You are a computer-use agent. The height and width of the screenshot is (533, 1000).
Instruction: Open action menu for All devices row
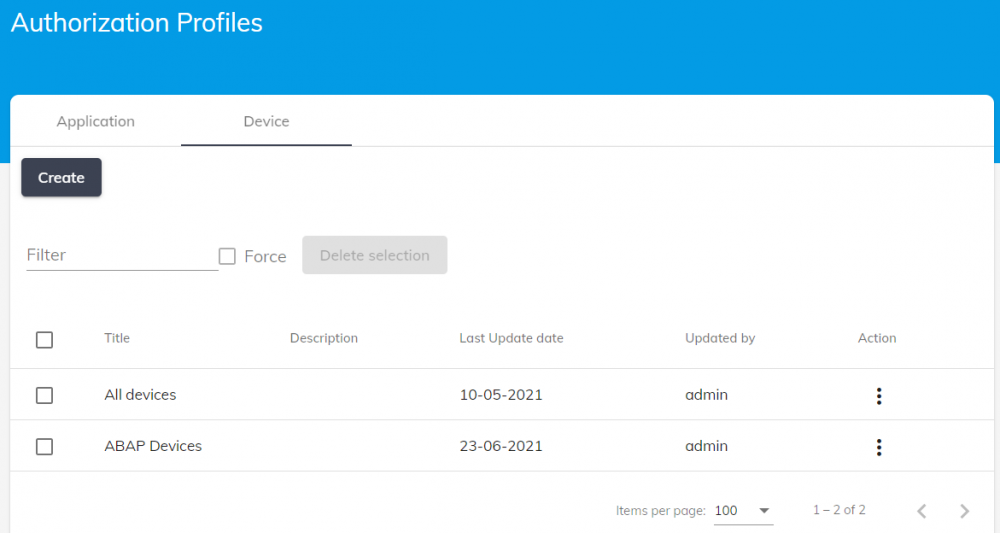[879, 396]
